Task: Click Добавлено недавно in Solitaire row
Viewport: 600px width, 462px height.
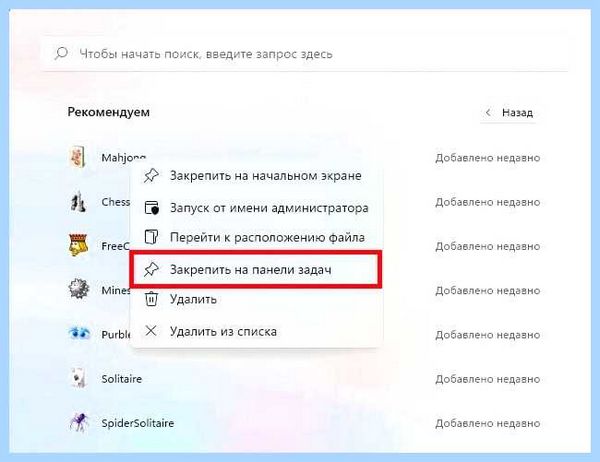Action: 488,379
